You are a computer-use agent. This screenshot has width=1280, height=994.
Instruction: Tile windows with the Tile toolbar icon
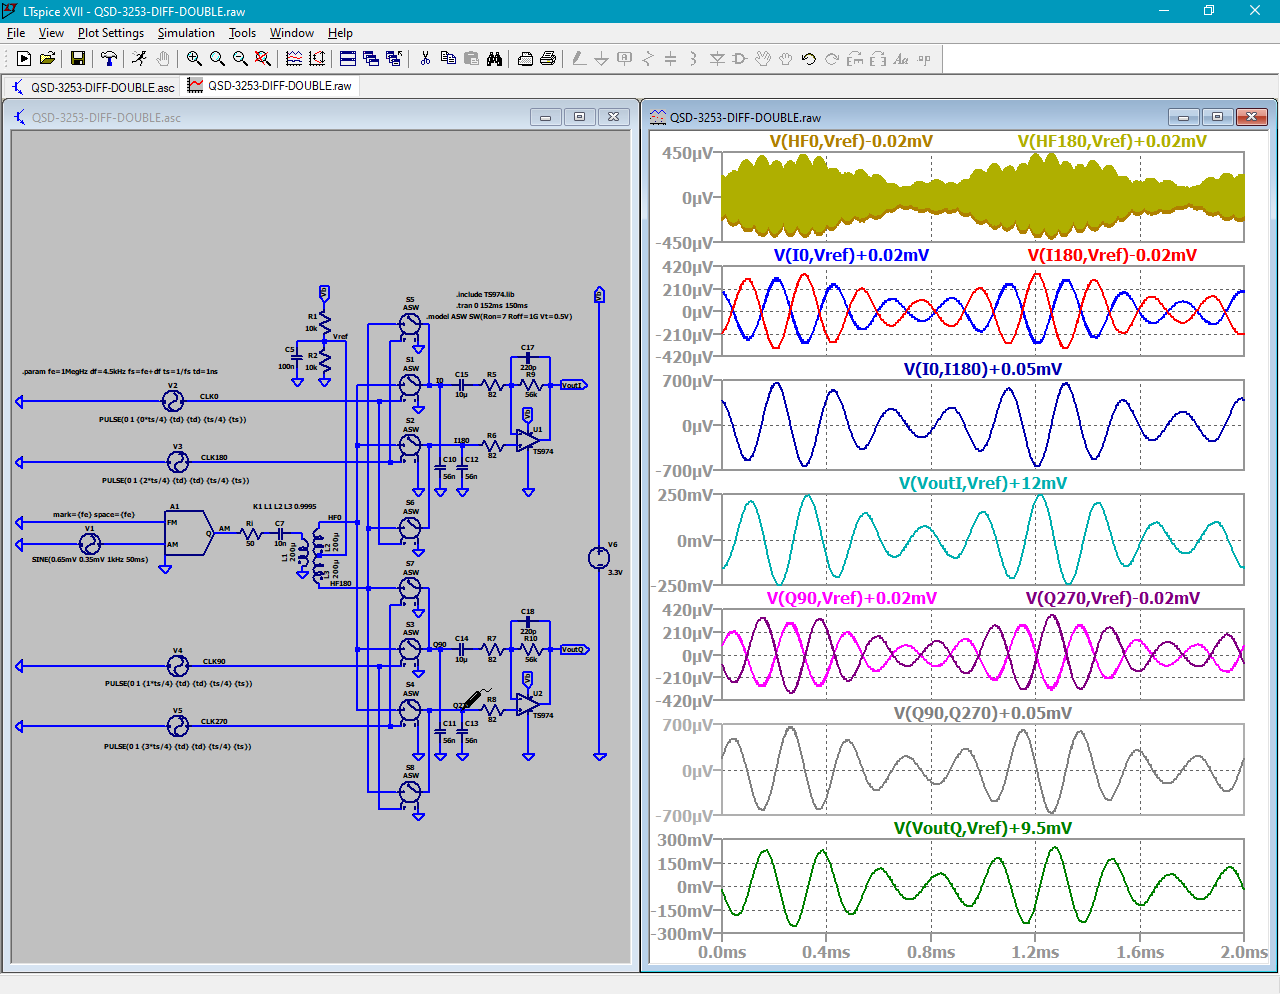[348, 59]
